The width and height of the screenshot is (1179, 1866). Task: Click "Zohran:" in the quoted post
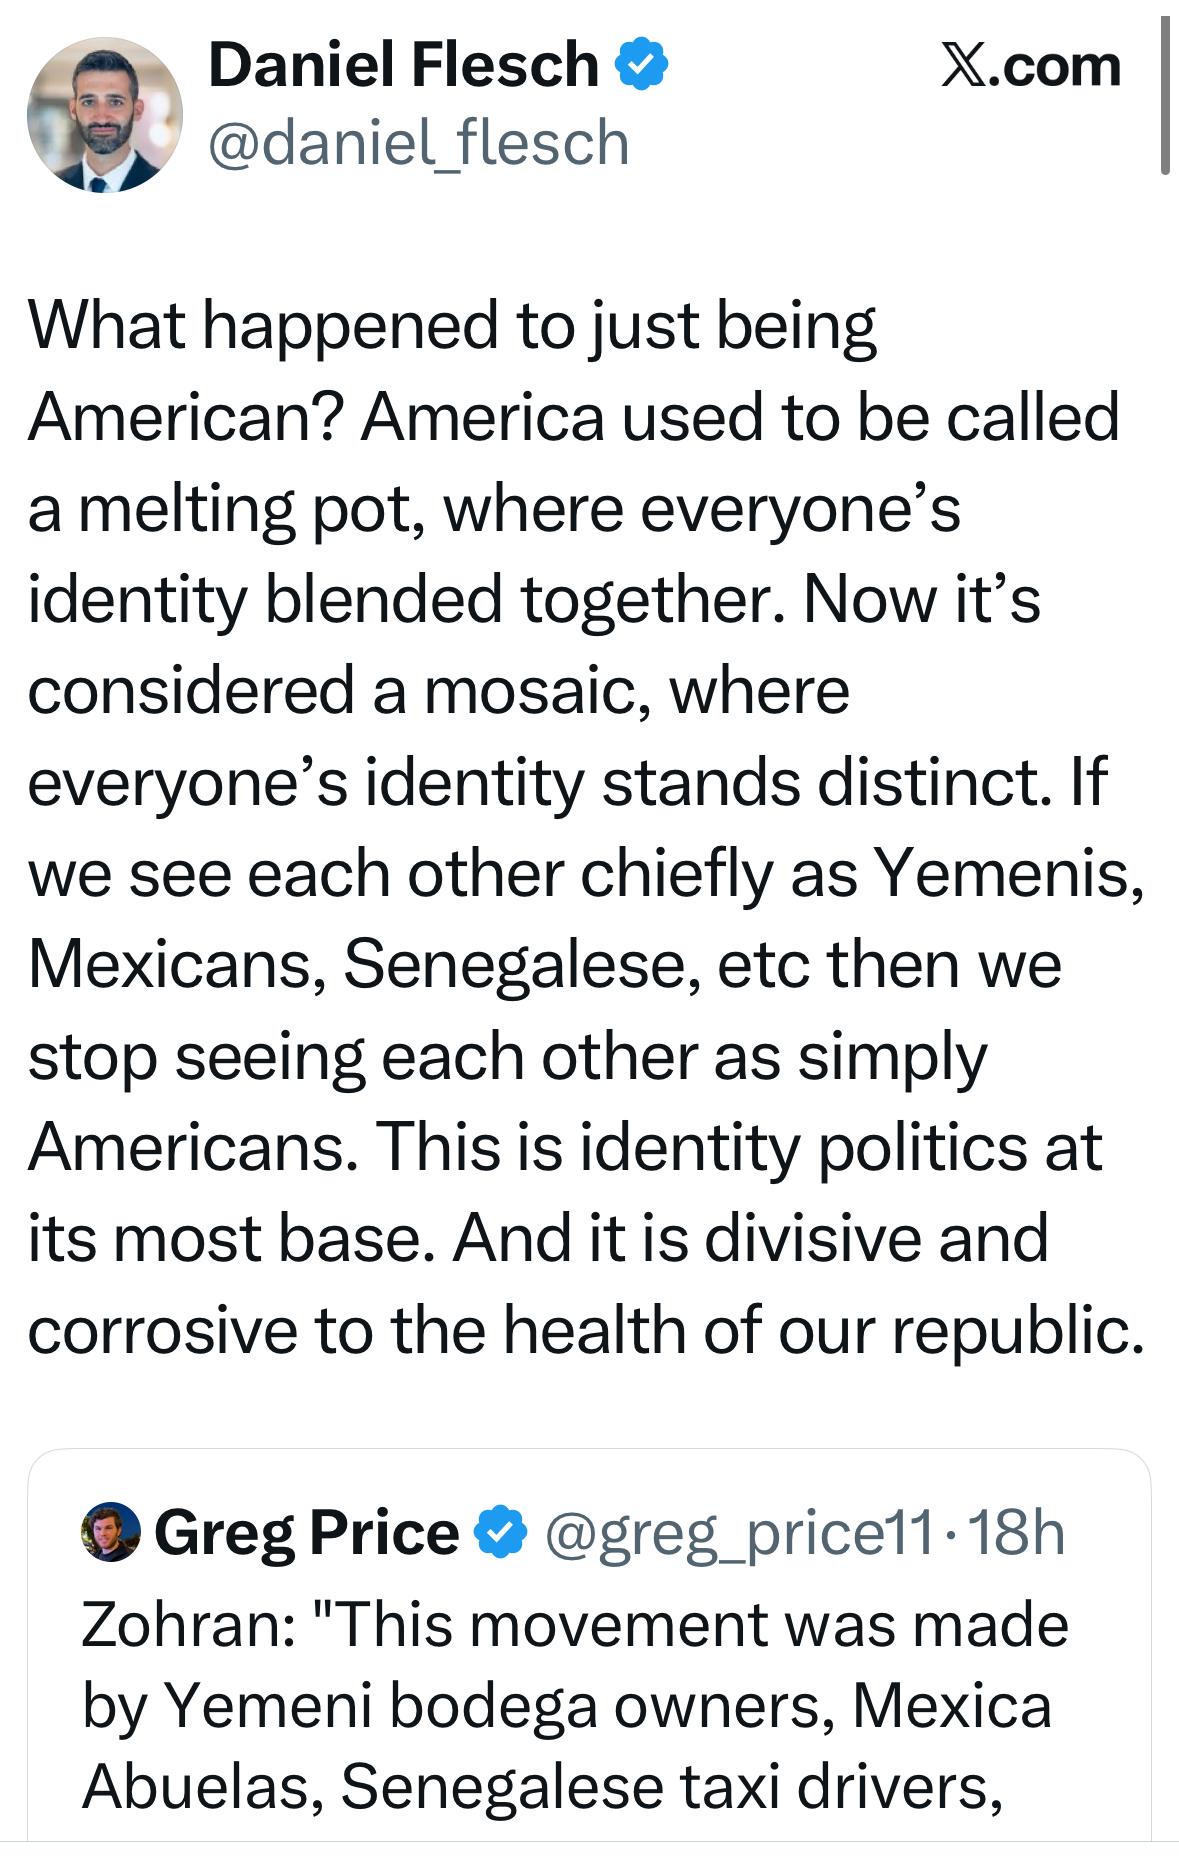pyautogui.click(x=187, y=1625)
